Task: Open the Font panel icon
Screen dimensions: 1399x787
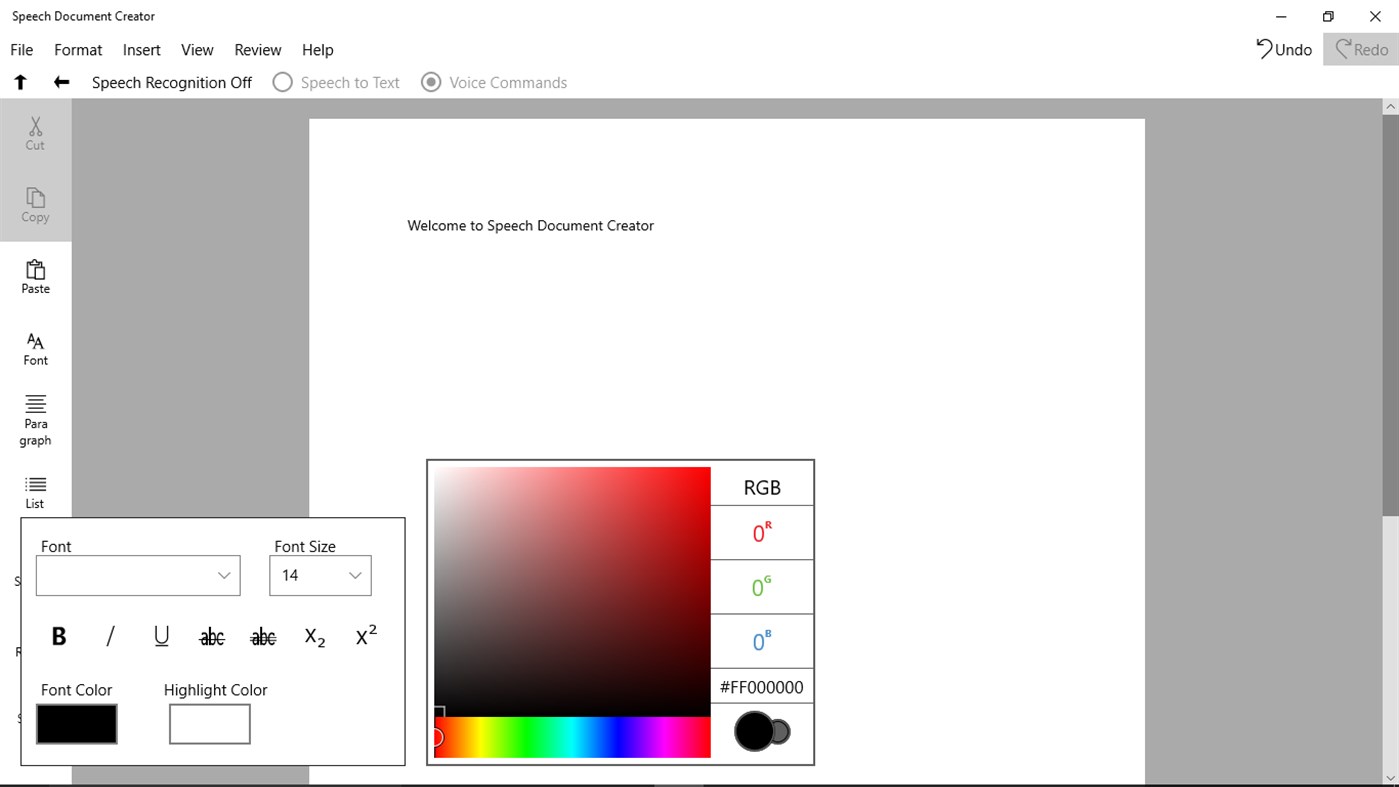Action: tap(35, 347)
